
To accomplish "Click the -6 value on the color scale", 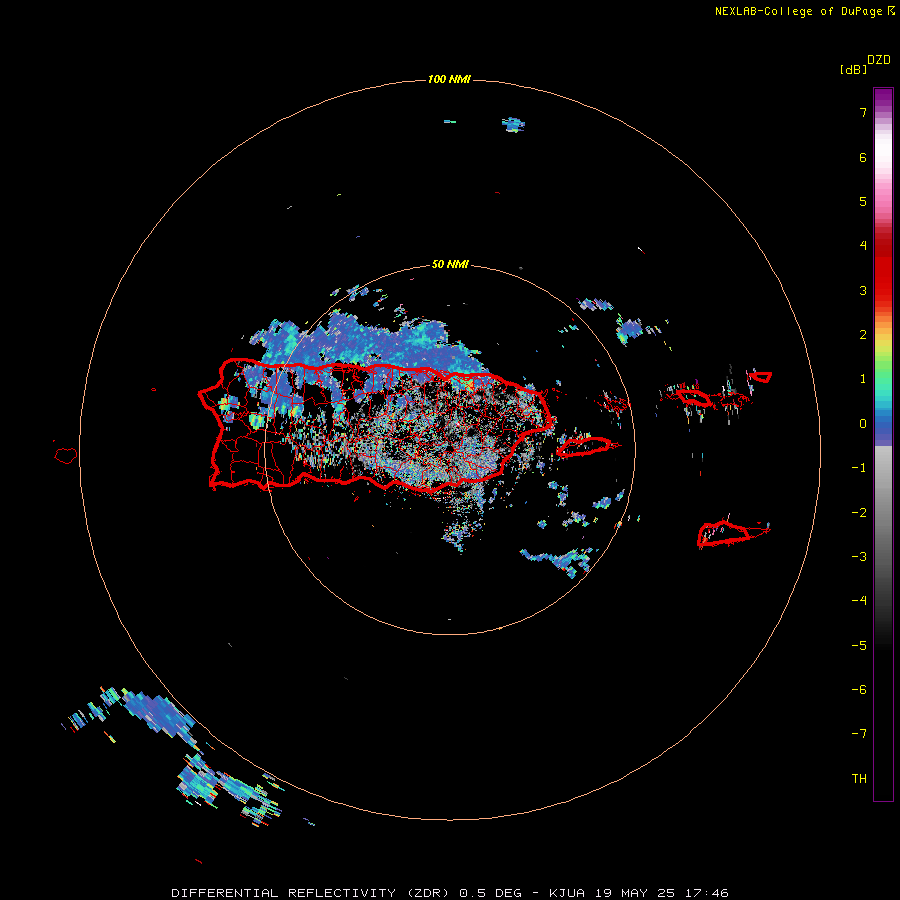I will tap(859, 690).
